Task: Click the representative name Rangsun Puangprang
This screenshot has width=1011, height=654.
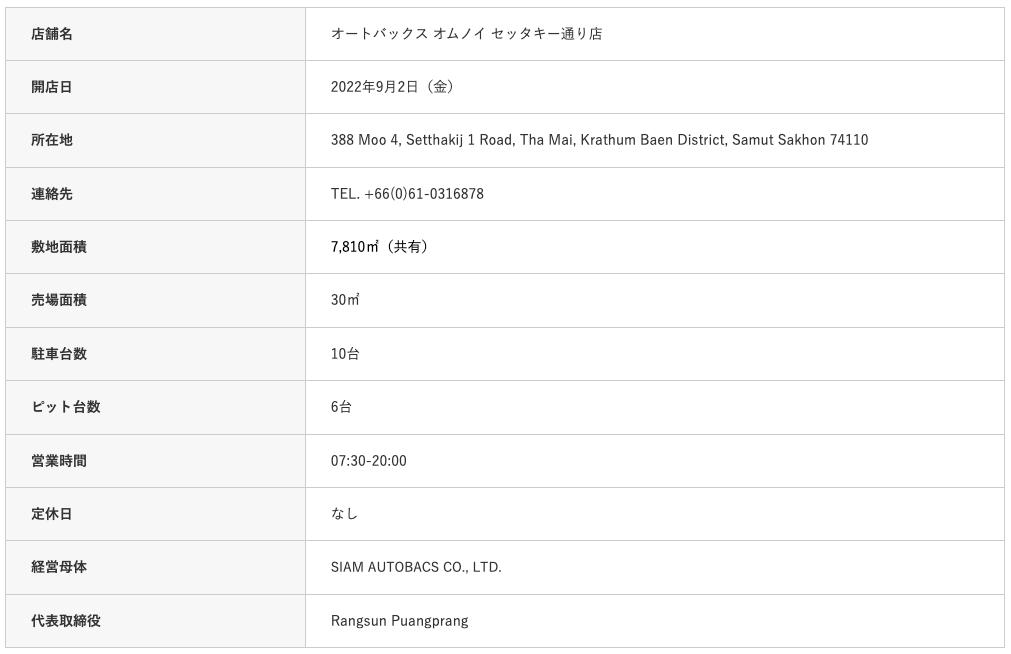Action: click(399, 621)
